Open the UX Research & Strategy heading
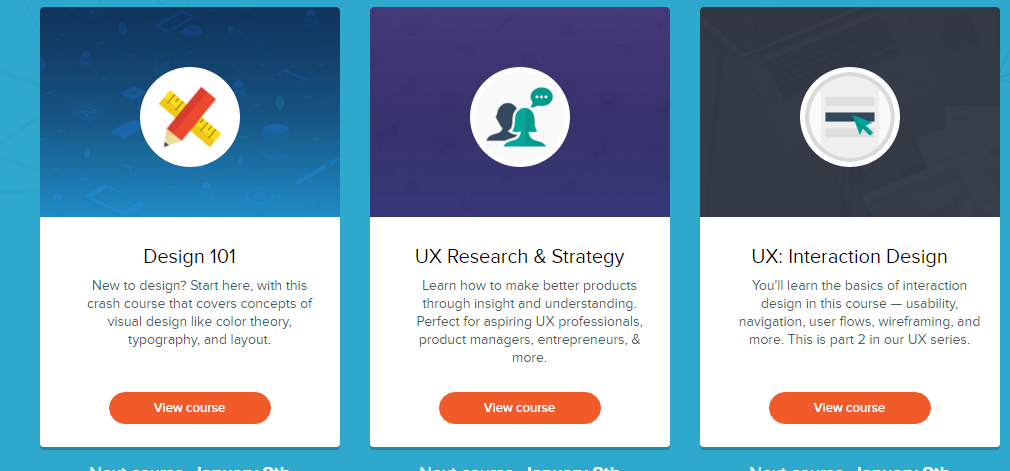The height and width of the screenshot is (471, 1010). pyautogui.click(x=520, y=256)
